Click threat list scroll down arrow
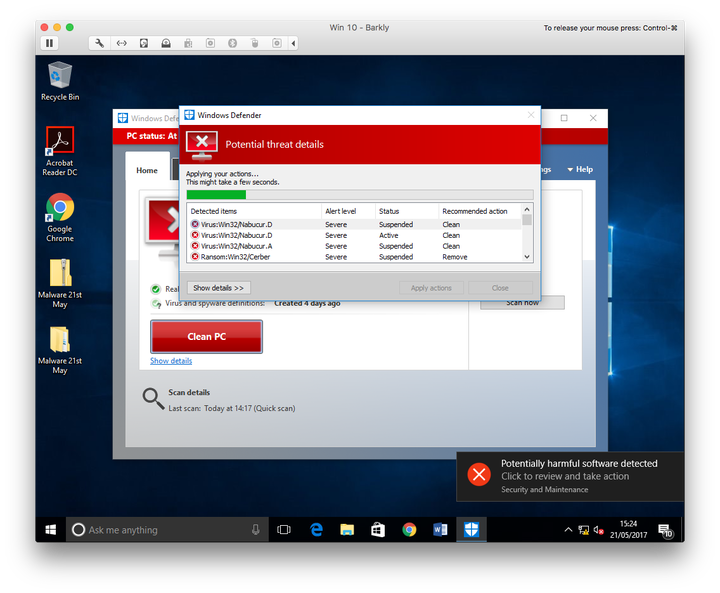This screenshot has height=593, width=720. click(527, 257)
